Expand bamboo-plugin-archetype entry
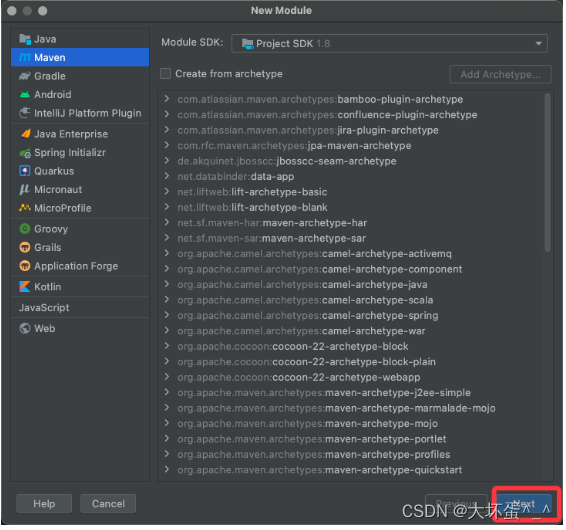 point(167,99)
